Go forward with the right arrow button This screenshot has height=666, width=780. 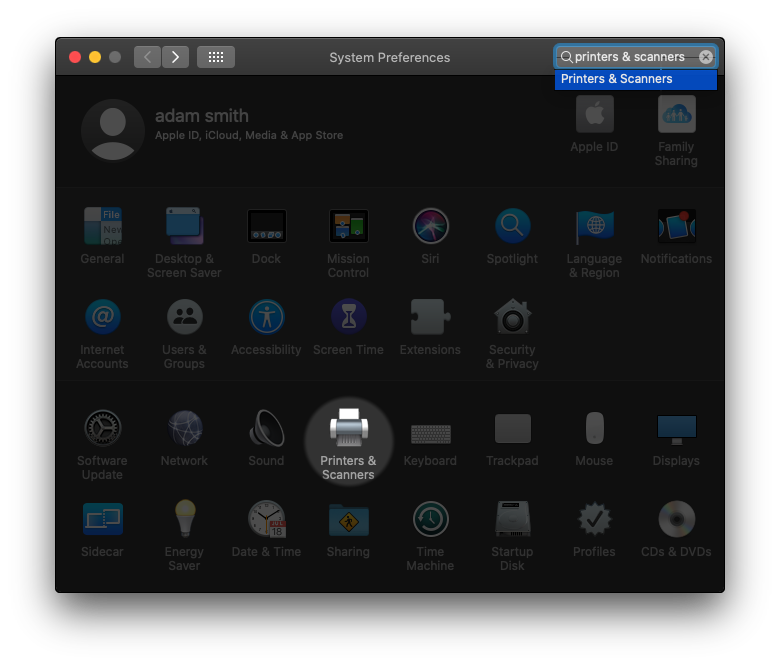175,57
